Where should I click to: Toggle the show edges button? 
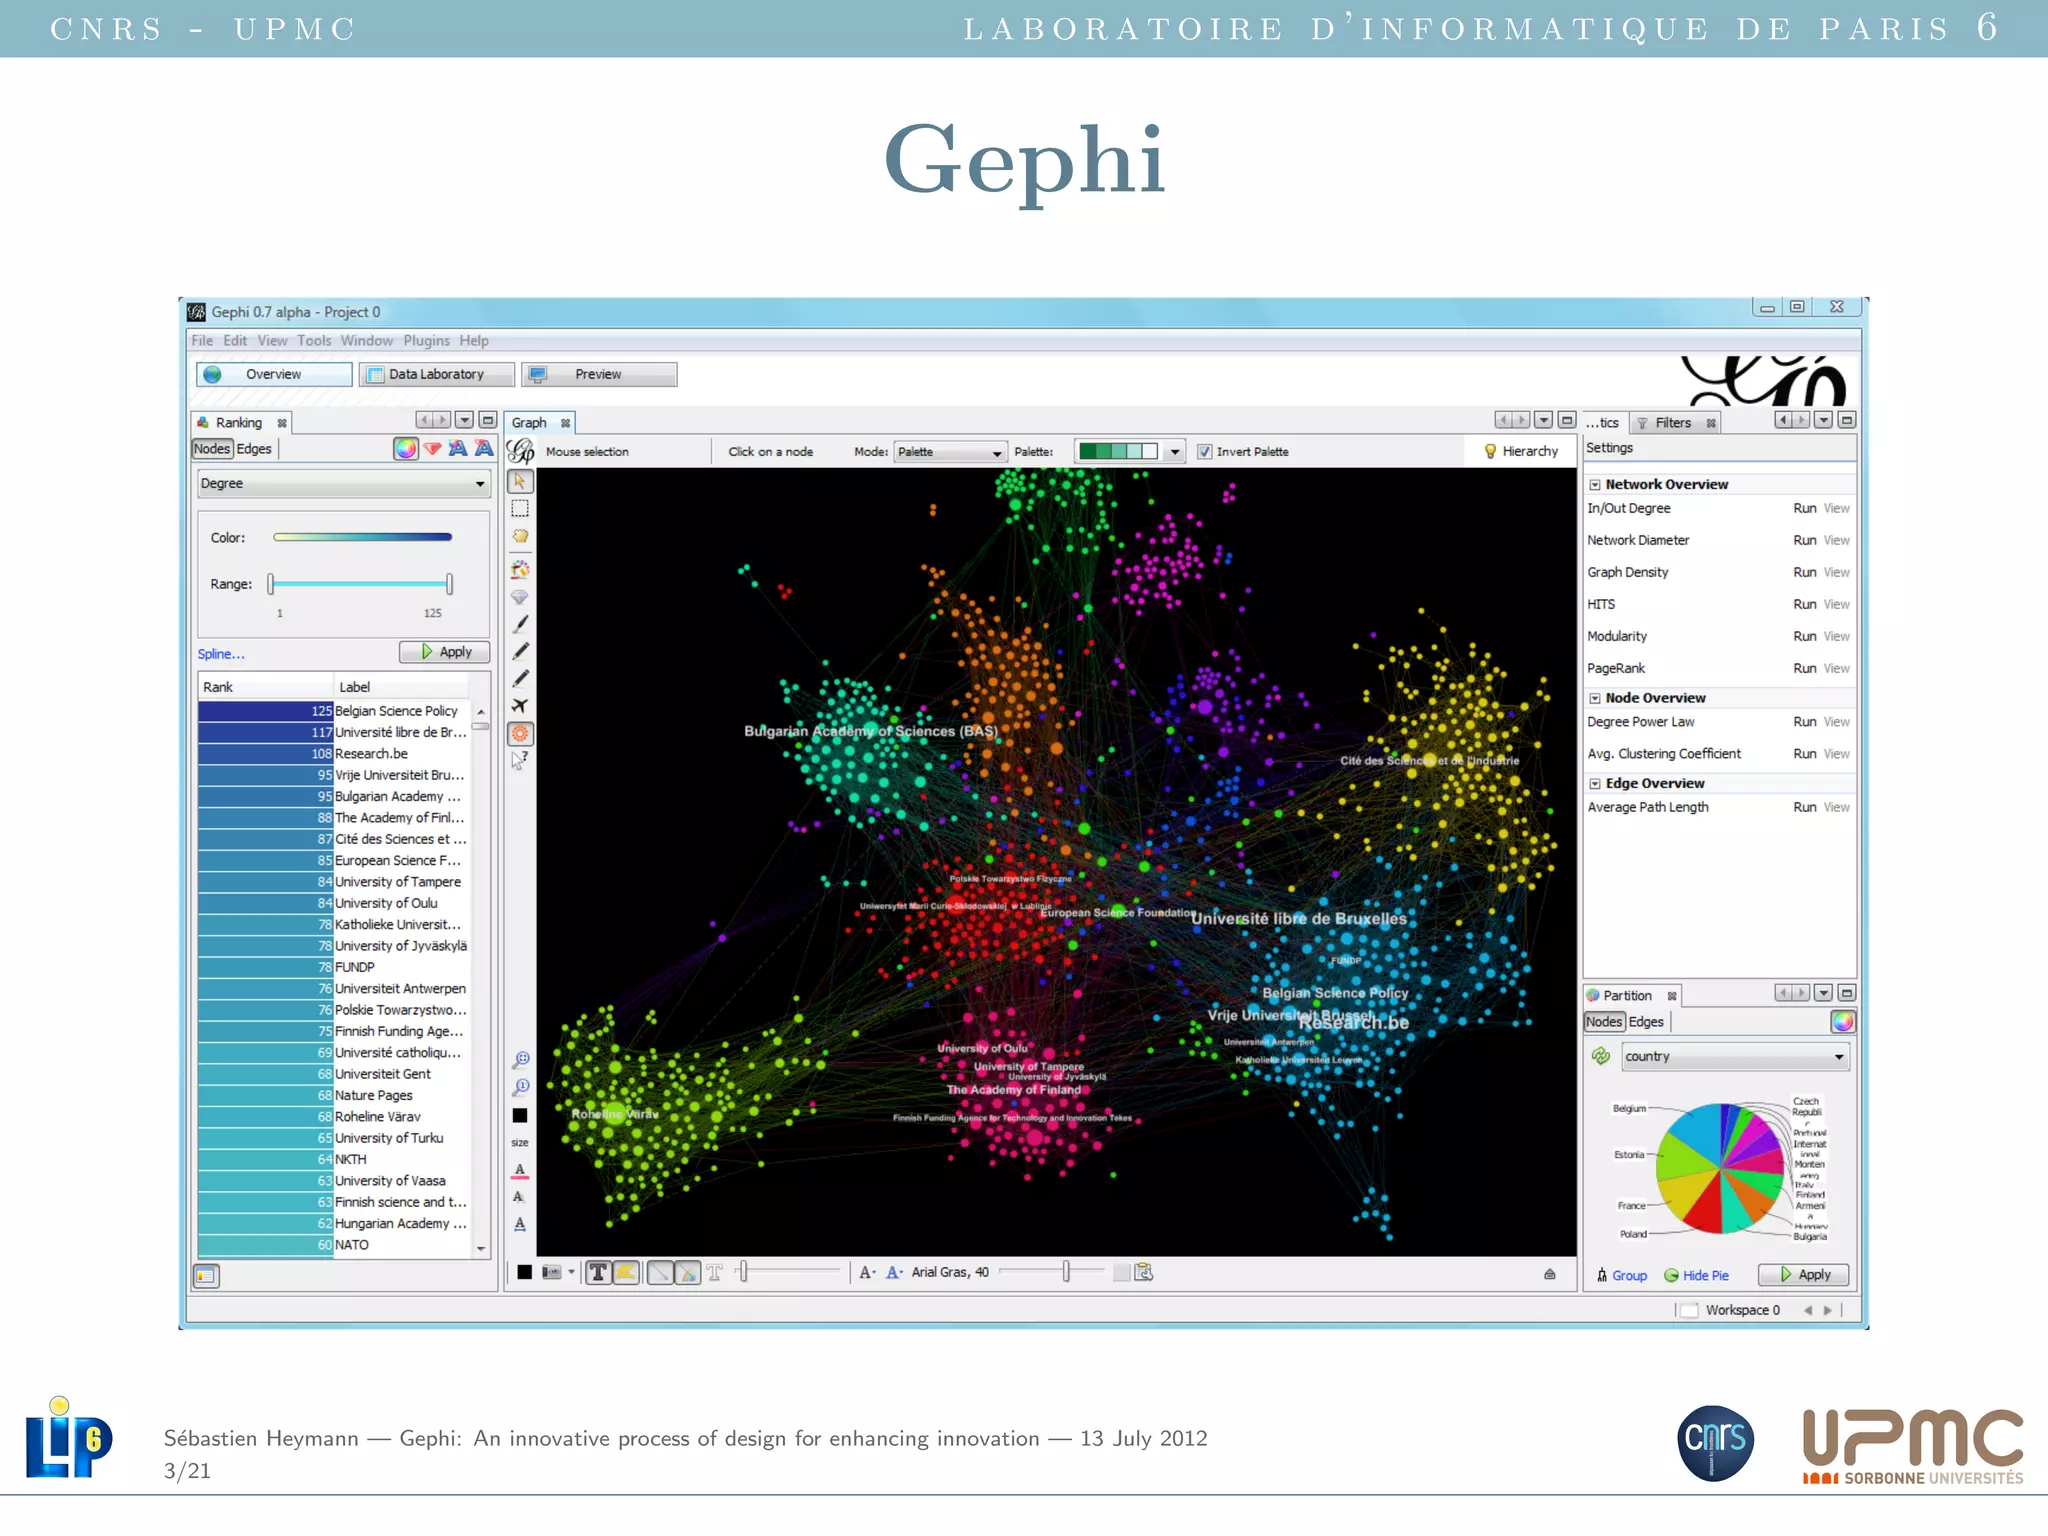tap(660, 1273)
